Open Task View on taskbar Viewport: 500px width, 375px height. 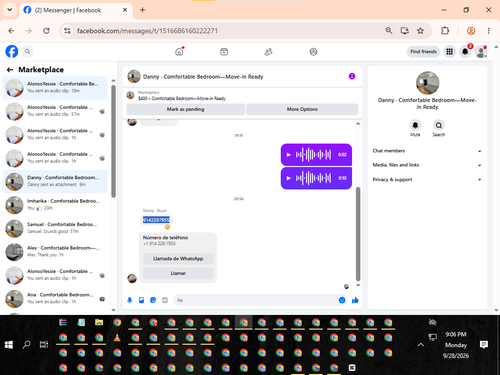(x=44, y=345)
